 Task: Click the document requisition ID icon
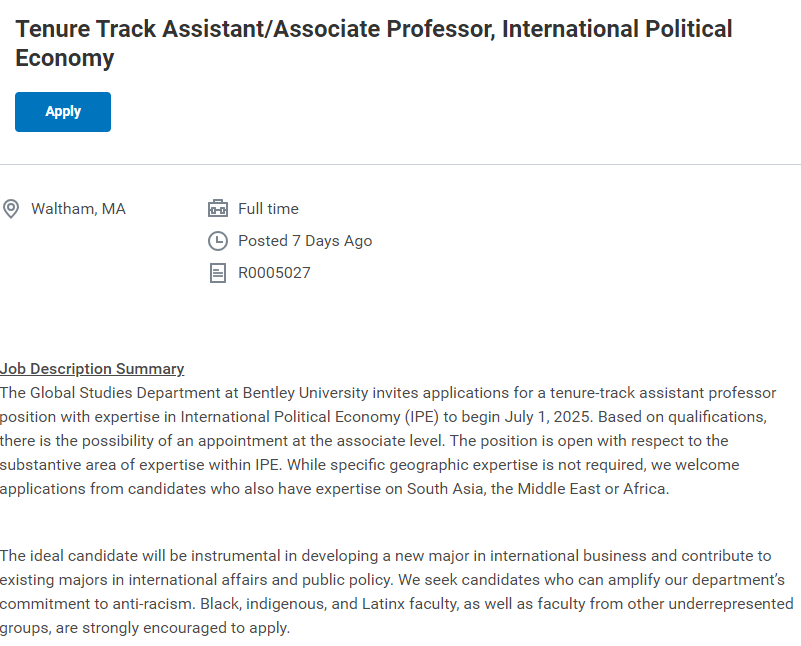pos(217,273)
